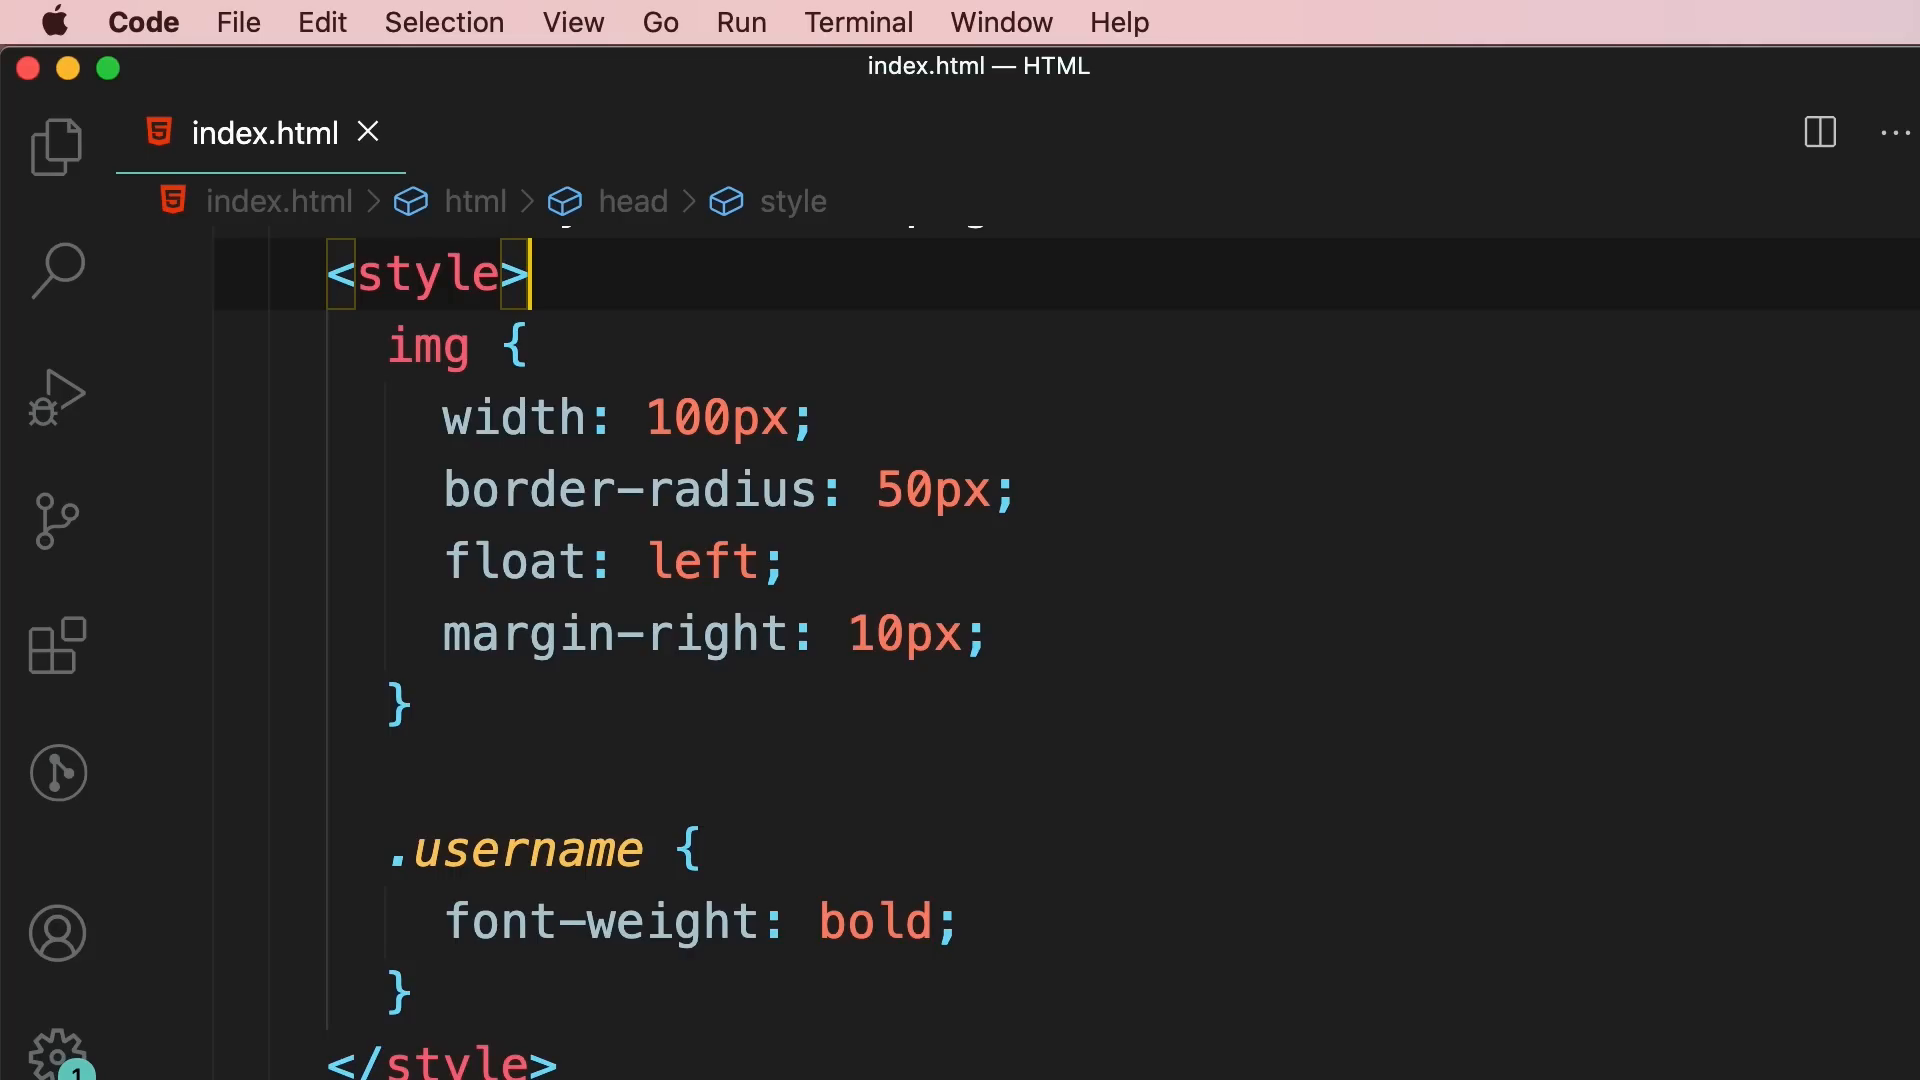Open the Terminal menu

(x=858, y=22)
